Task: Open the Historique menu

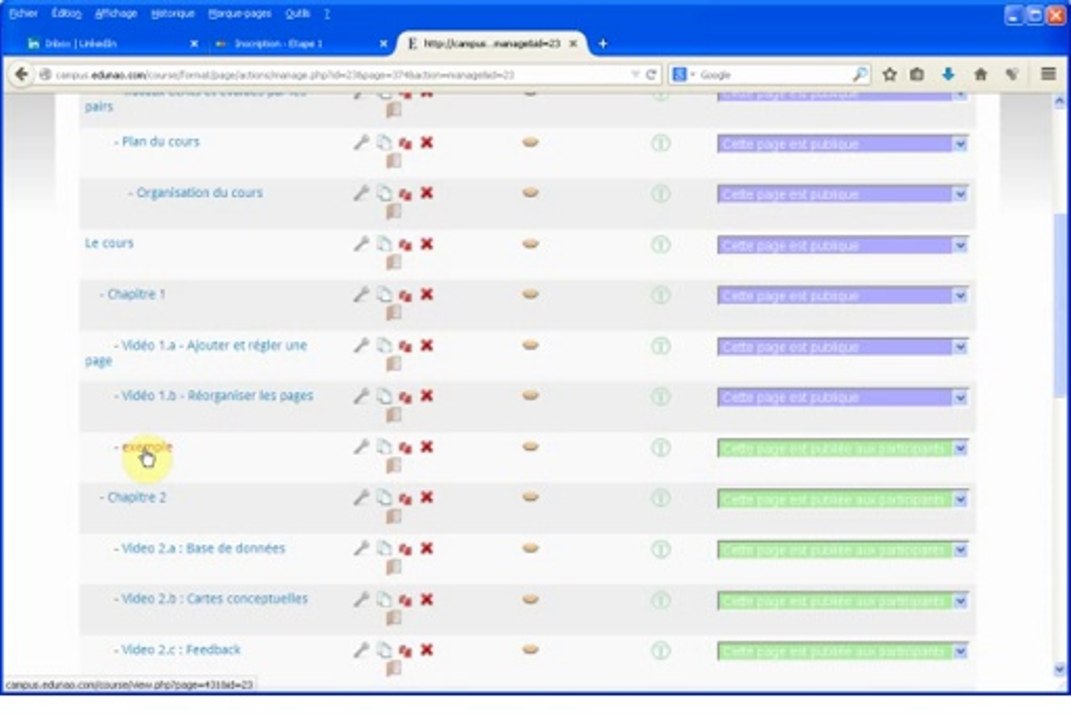Action: [172, 13]
